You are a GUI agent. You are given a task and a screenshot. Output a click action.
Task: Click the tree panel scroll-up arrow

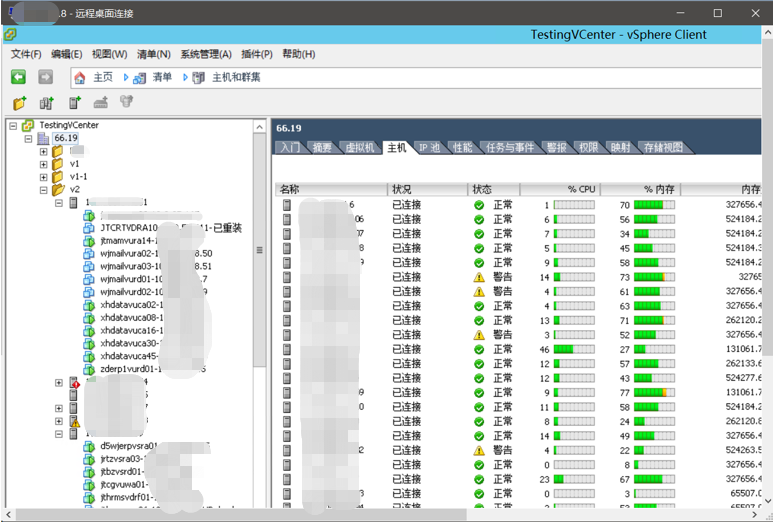point(260,125)
